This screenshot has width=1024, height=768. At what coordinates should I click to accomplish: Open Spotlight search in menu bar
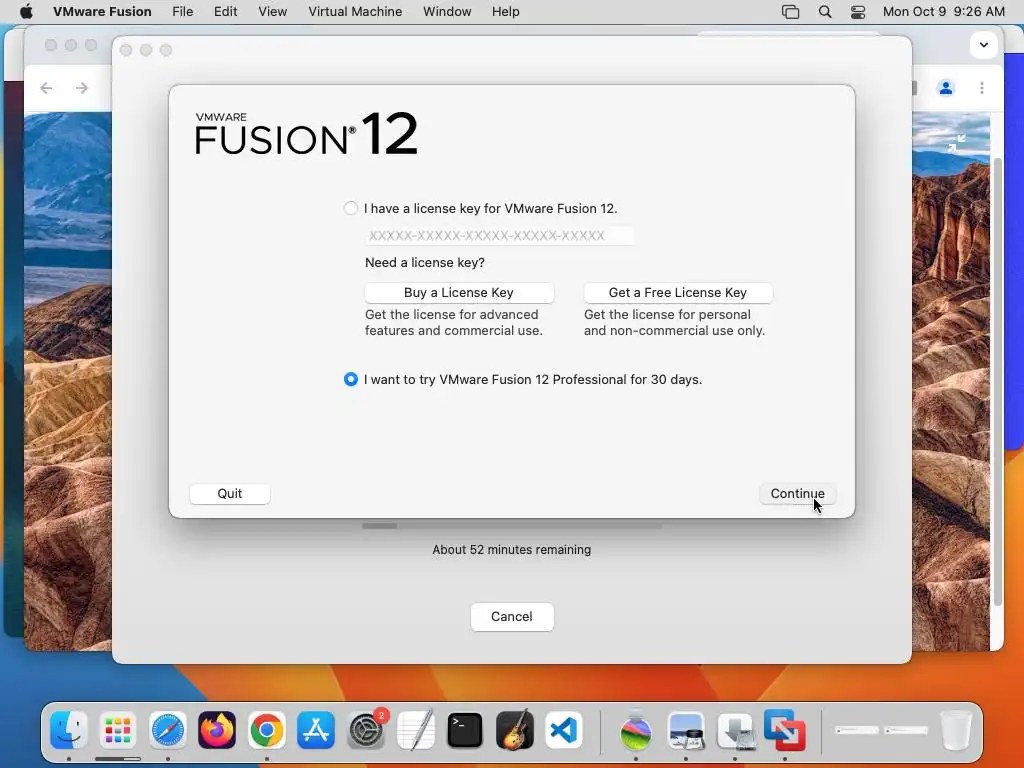click(x=825, y=11)
